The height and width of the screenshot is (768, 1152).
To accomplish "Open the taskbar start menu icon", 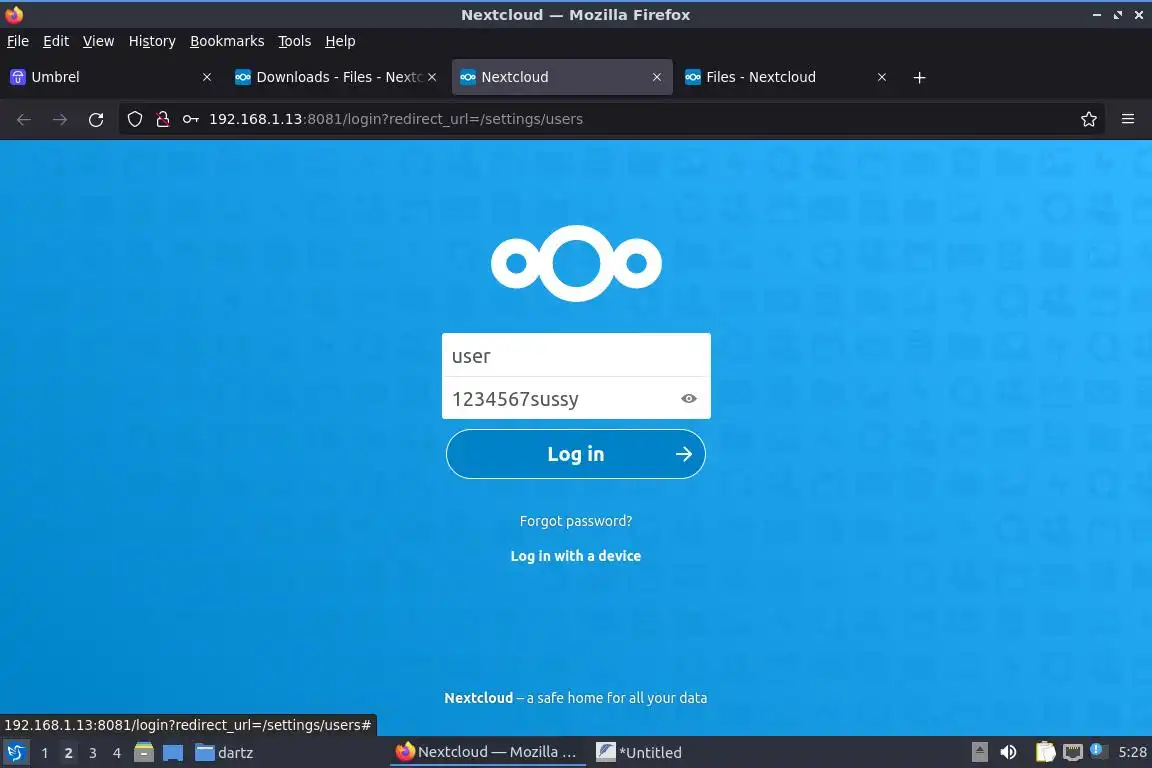I will tap(15, 753).
